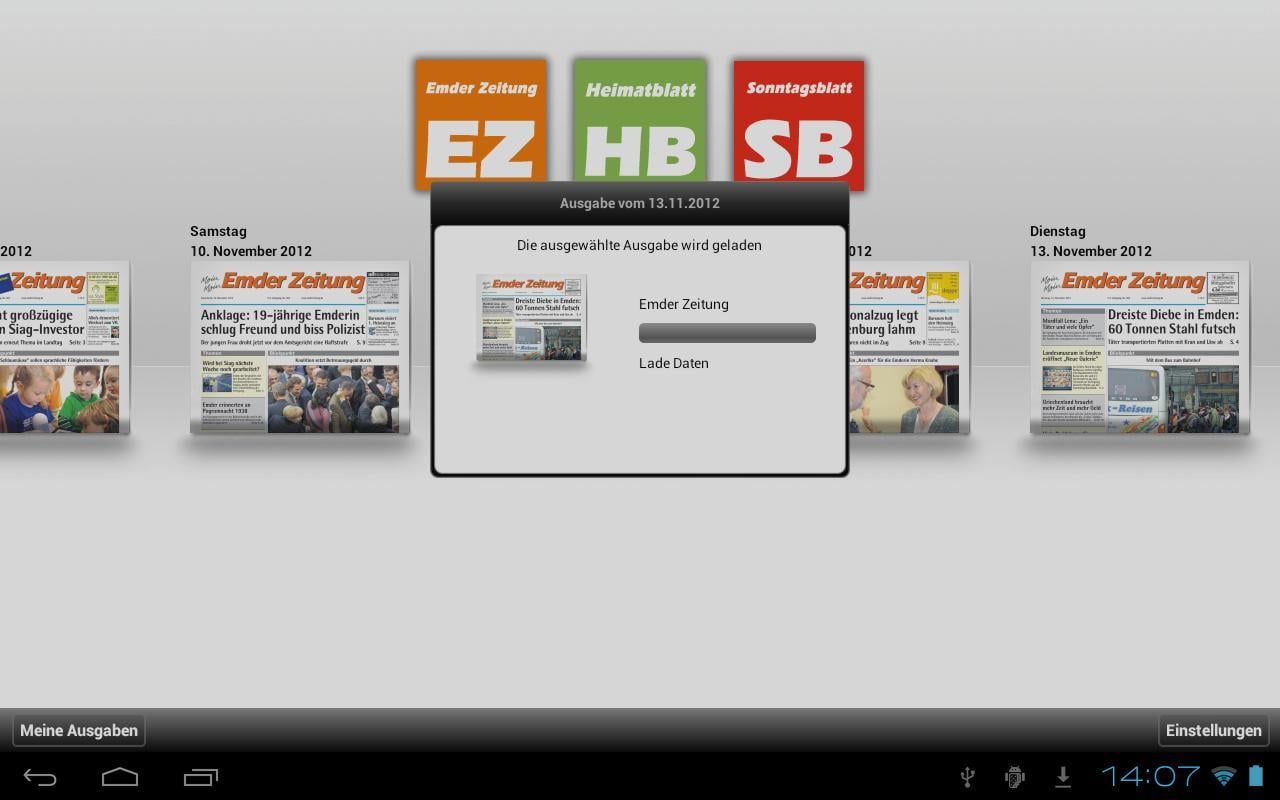
Task: Open the Samstag 10. November 2012 issue cover
Action: point(300,347)
